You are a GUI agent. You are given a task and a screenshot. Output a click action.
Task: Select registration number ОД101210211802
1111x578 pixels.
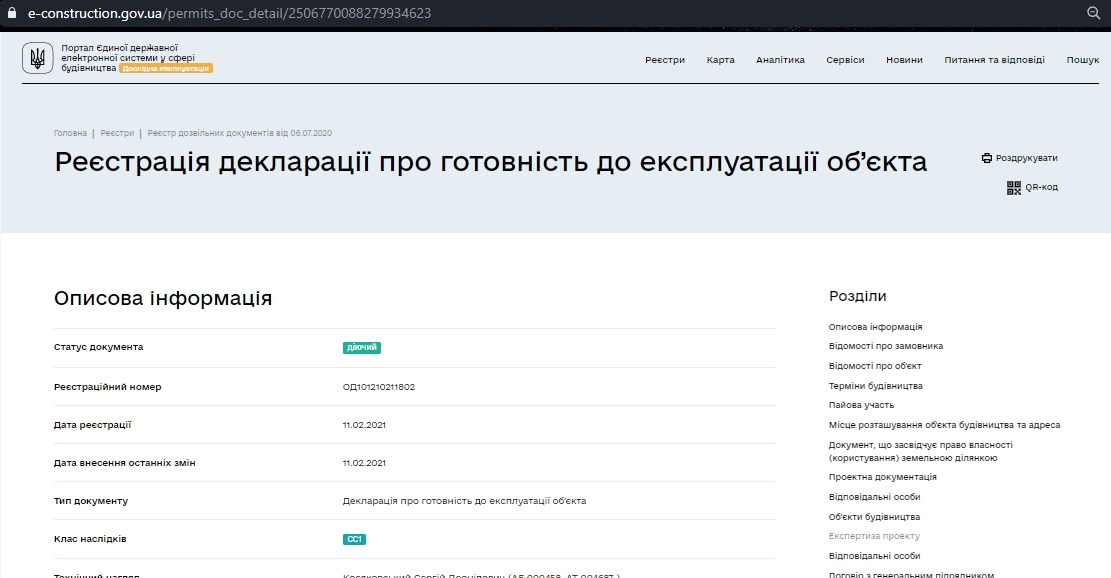pos(378,387)
